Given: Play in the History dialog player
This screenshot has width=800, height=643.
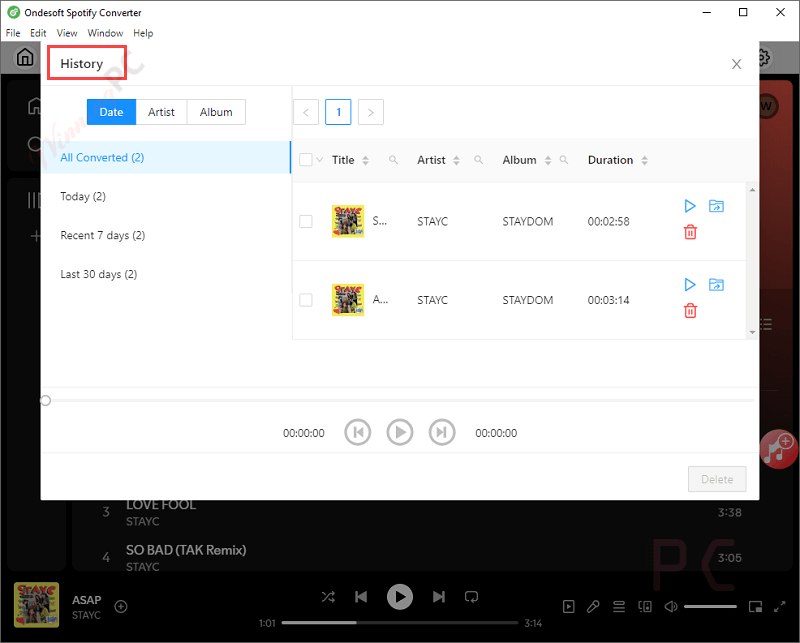Looking at the screenshot, I should [x=399, y=433].
